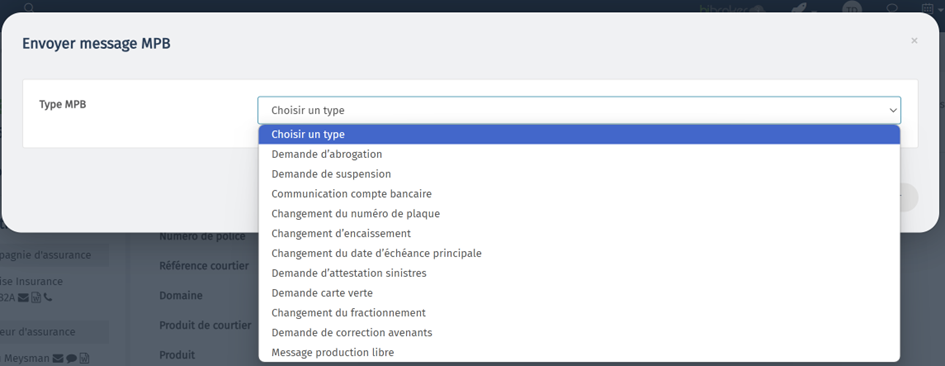Click envelope icon next to Meysman
This screenshot has width=945, height=366.
coord(58,359)
